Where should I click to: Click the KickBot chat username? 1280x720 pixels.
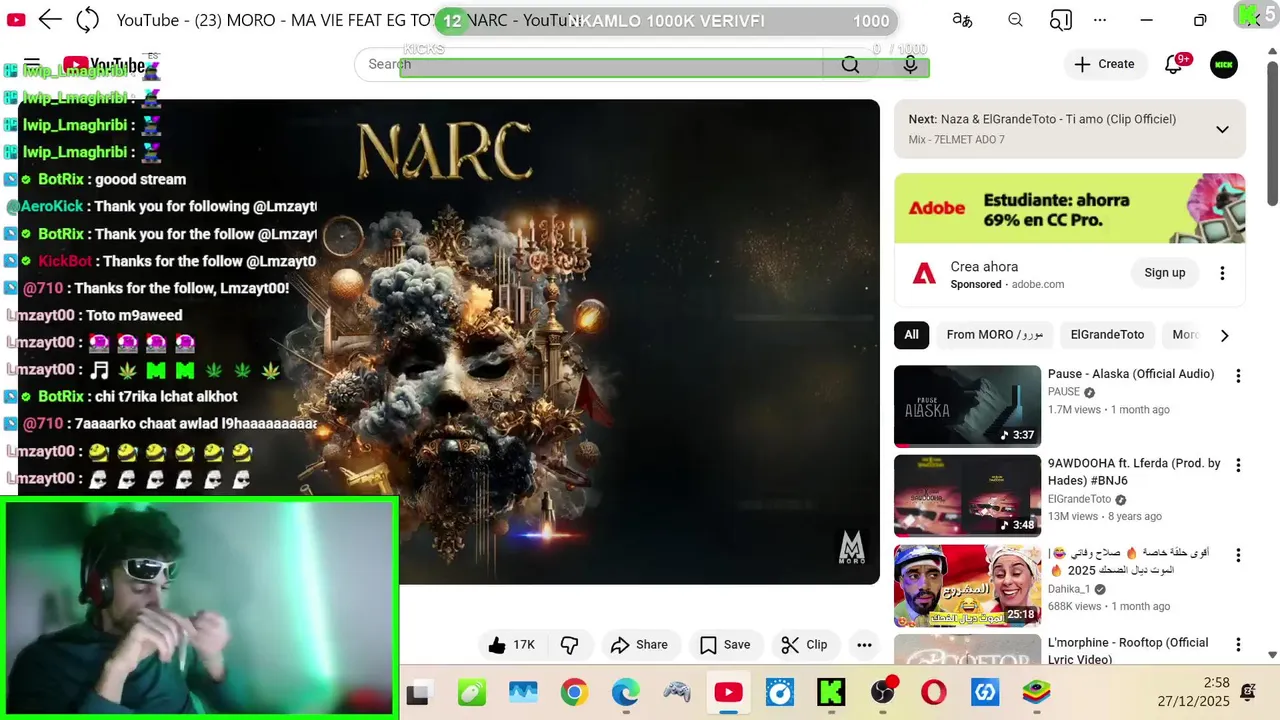click(x=65, y=261)
